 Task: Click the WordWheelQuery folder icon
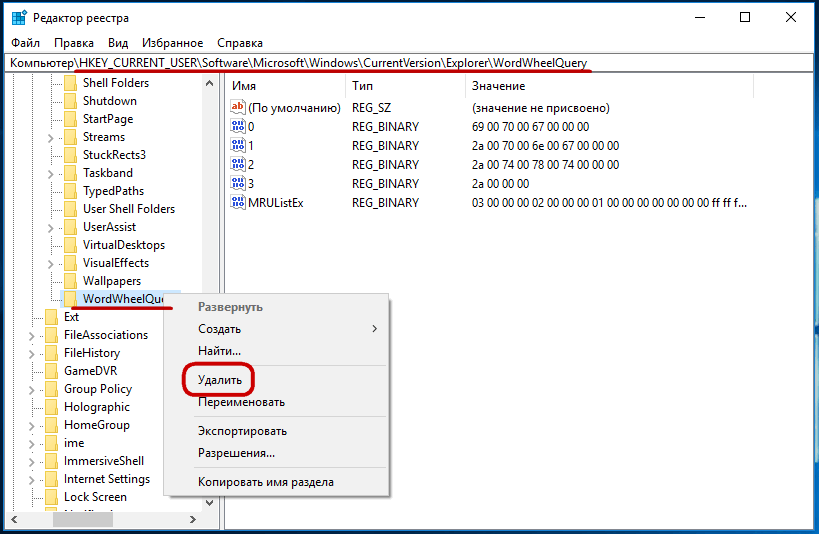[x=70, y=299]
